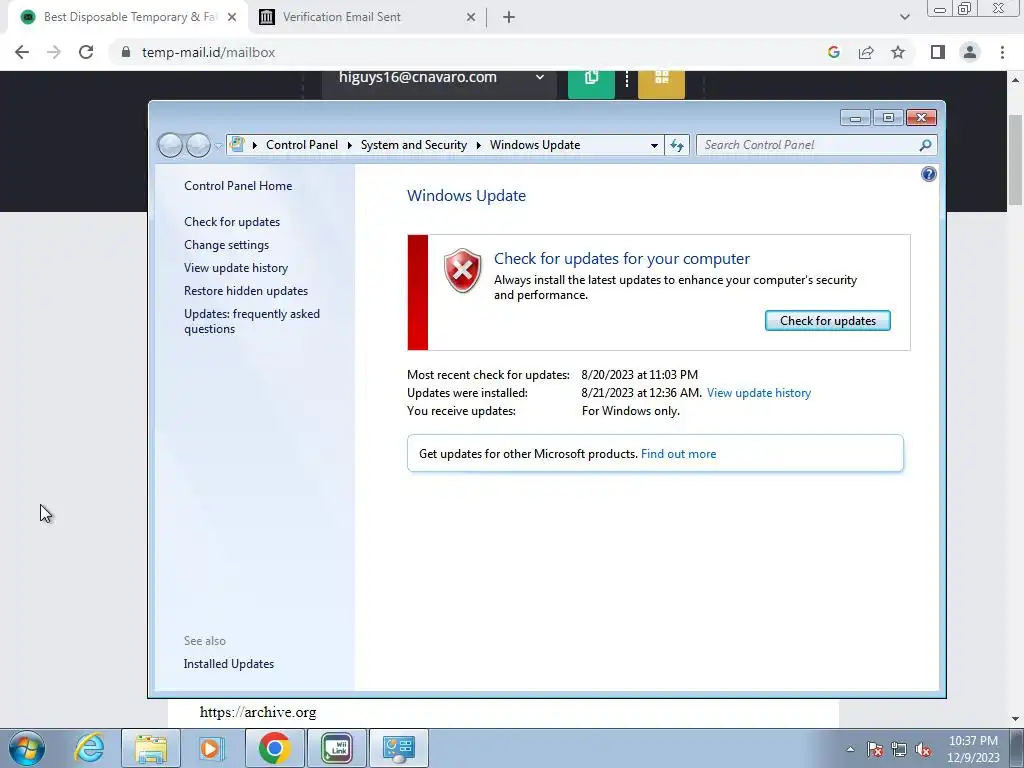Expand the arrow before Control Panel breadcrumb
Image resolution: width=1024 pixels, height=768 pixels.
[255, 145]
